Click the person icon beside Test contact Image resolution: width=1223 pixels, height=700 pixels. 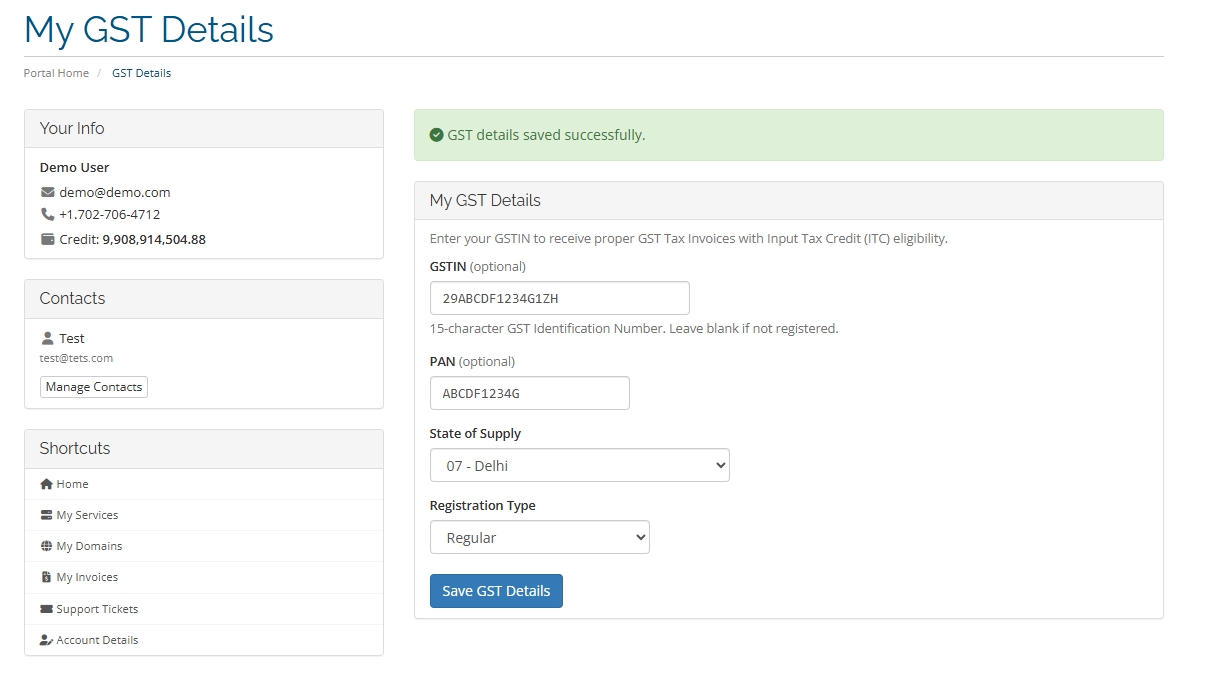(47, 338)
